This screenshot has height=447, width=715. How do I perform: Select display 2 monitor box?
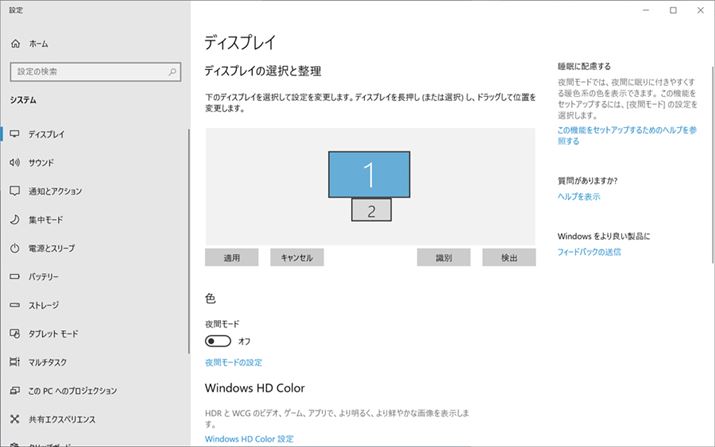pyautogui.click(x=371, y=210)
